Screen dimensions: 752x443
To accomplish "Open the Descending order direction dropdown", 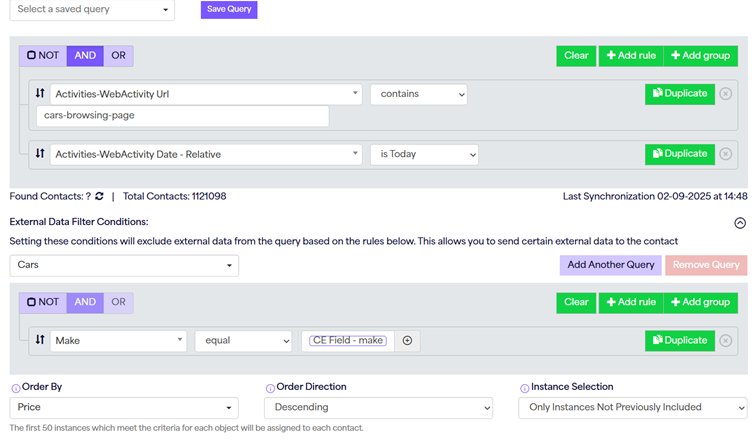I will 378,408.
